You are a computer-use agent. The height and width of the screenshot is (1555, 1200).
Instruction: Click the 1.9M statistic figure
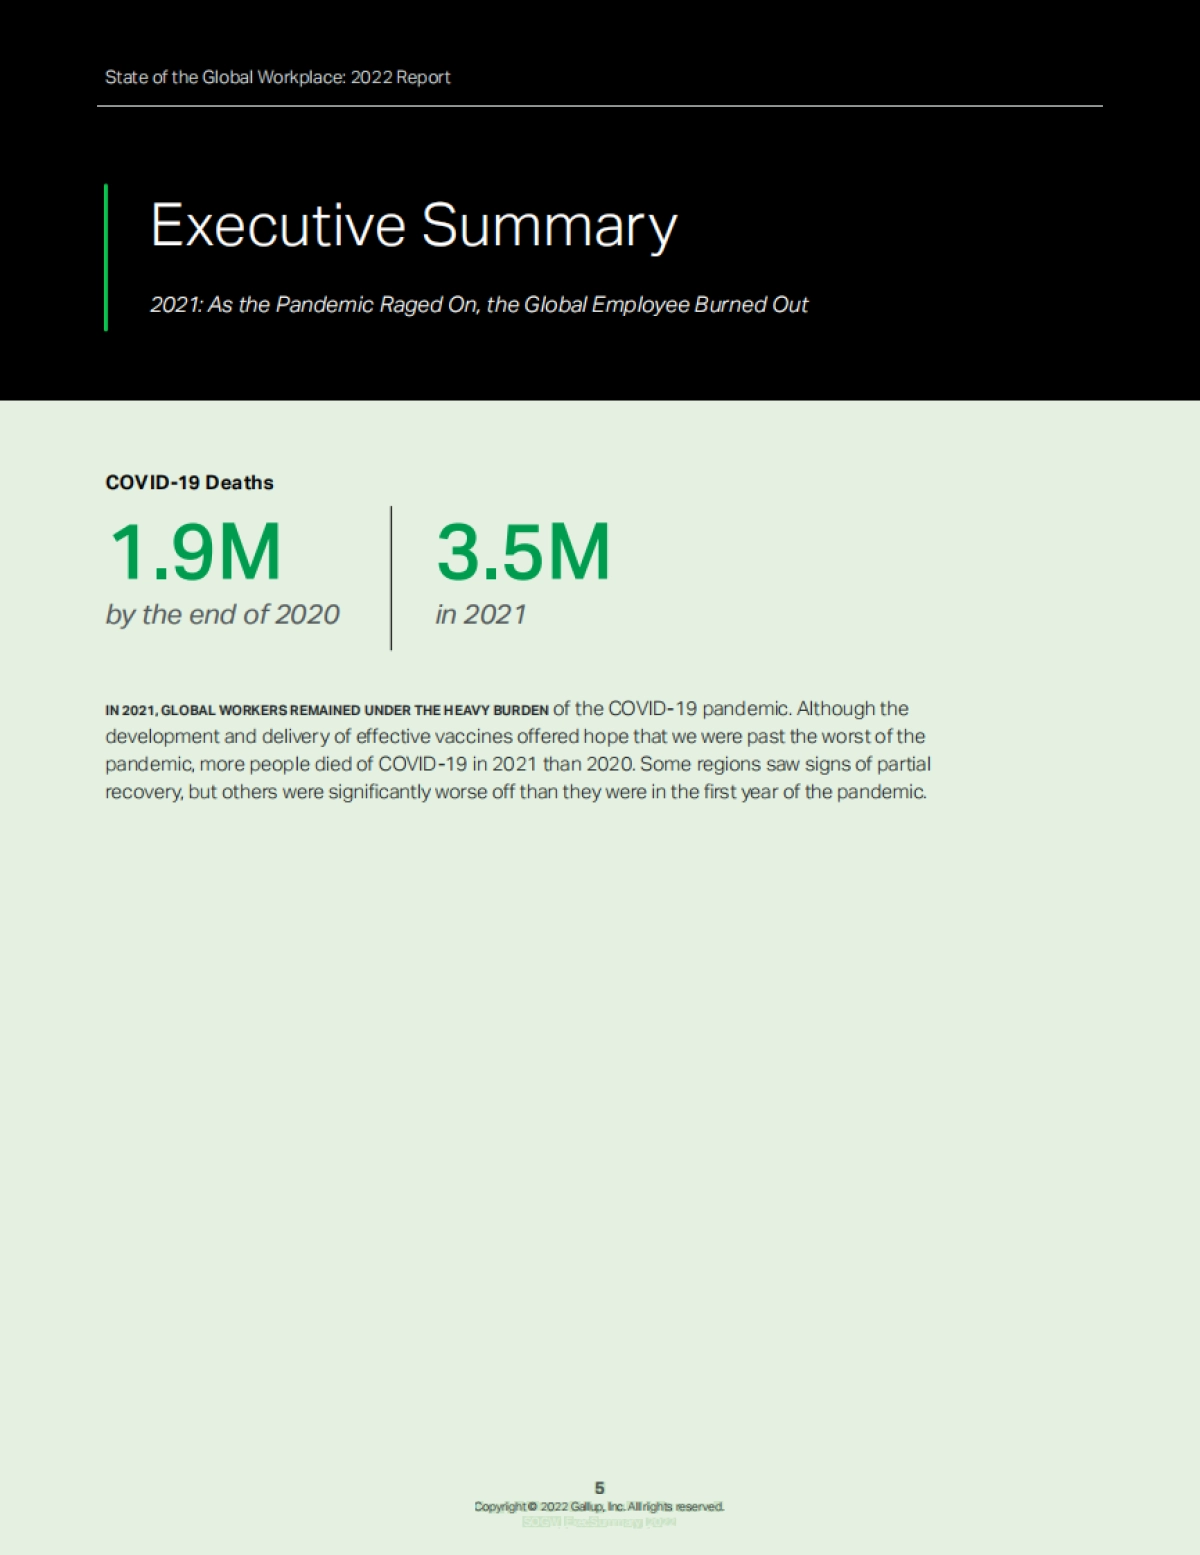click(195, 552)
